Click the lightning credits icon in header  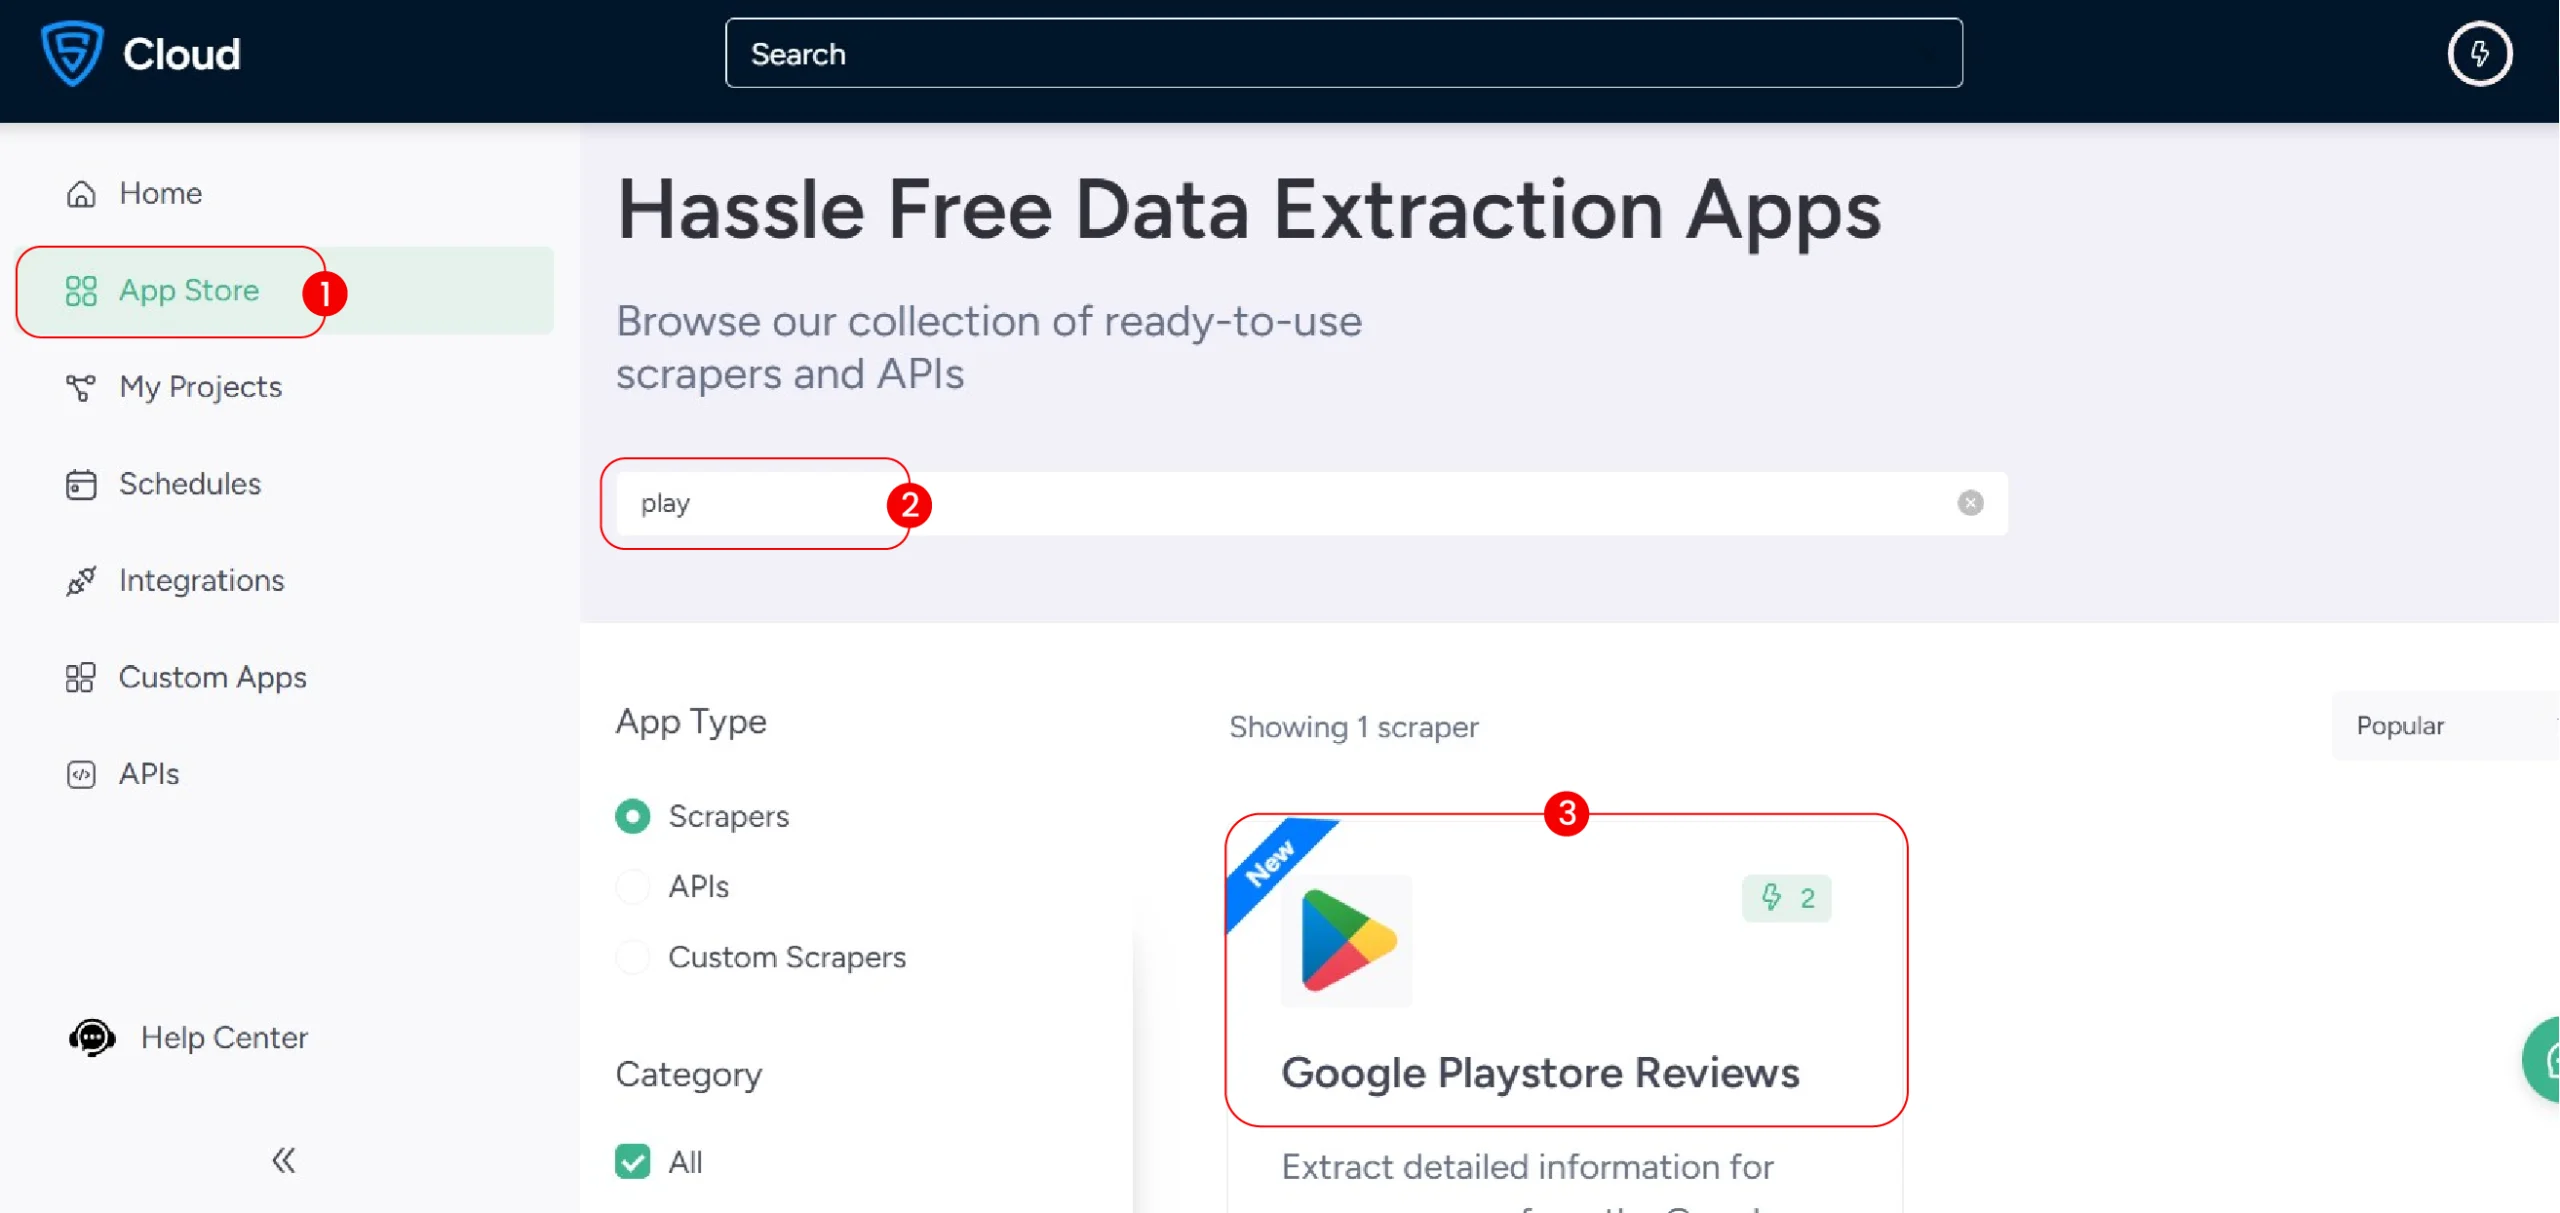2479,54
